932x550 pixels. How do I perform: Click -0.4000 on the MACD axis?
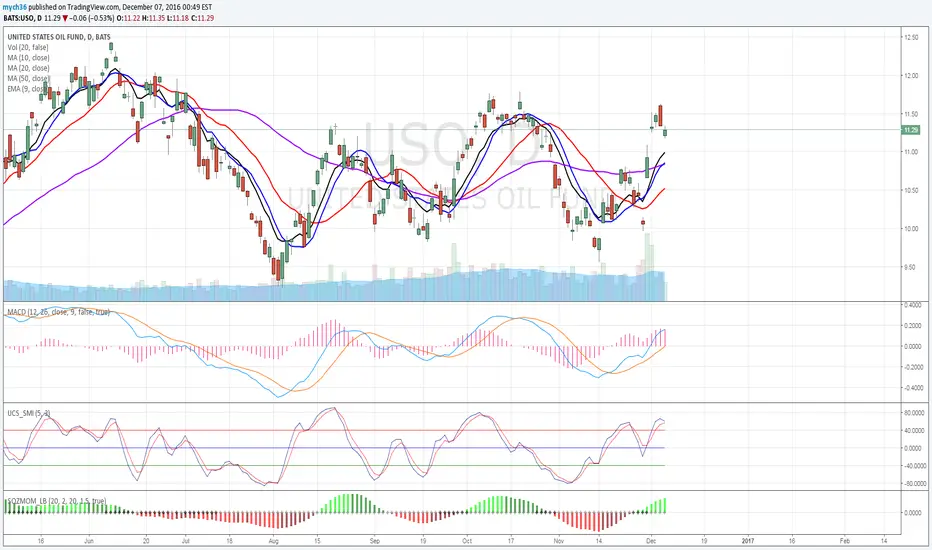912,388
